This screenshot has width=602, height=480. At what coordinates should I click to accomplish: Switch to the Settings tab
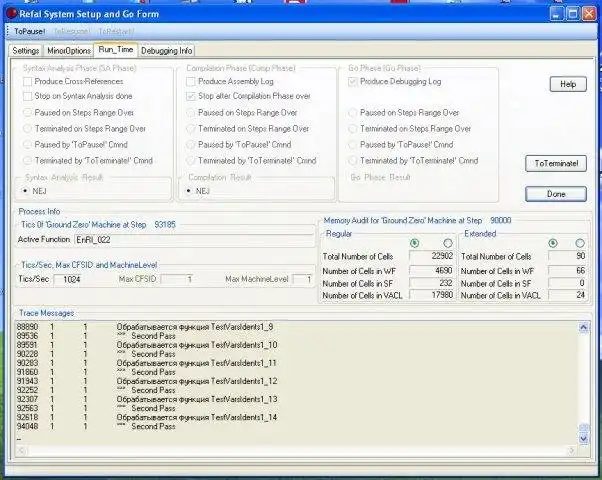click(x=26, y=51)
